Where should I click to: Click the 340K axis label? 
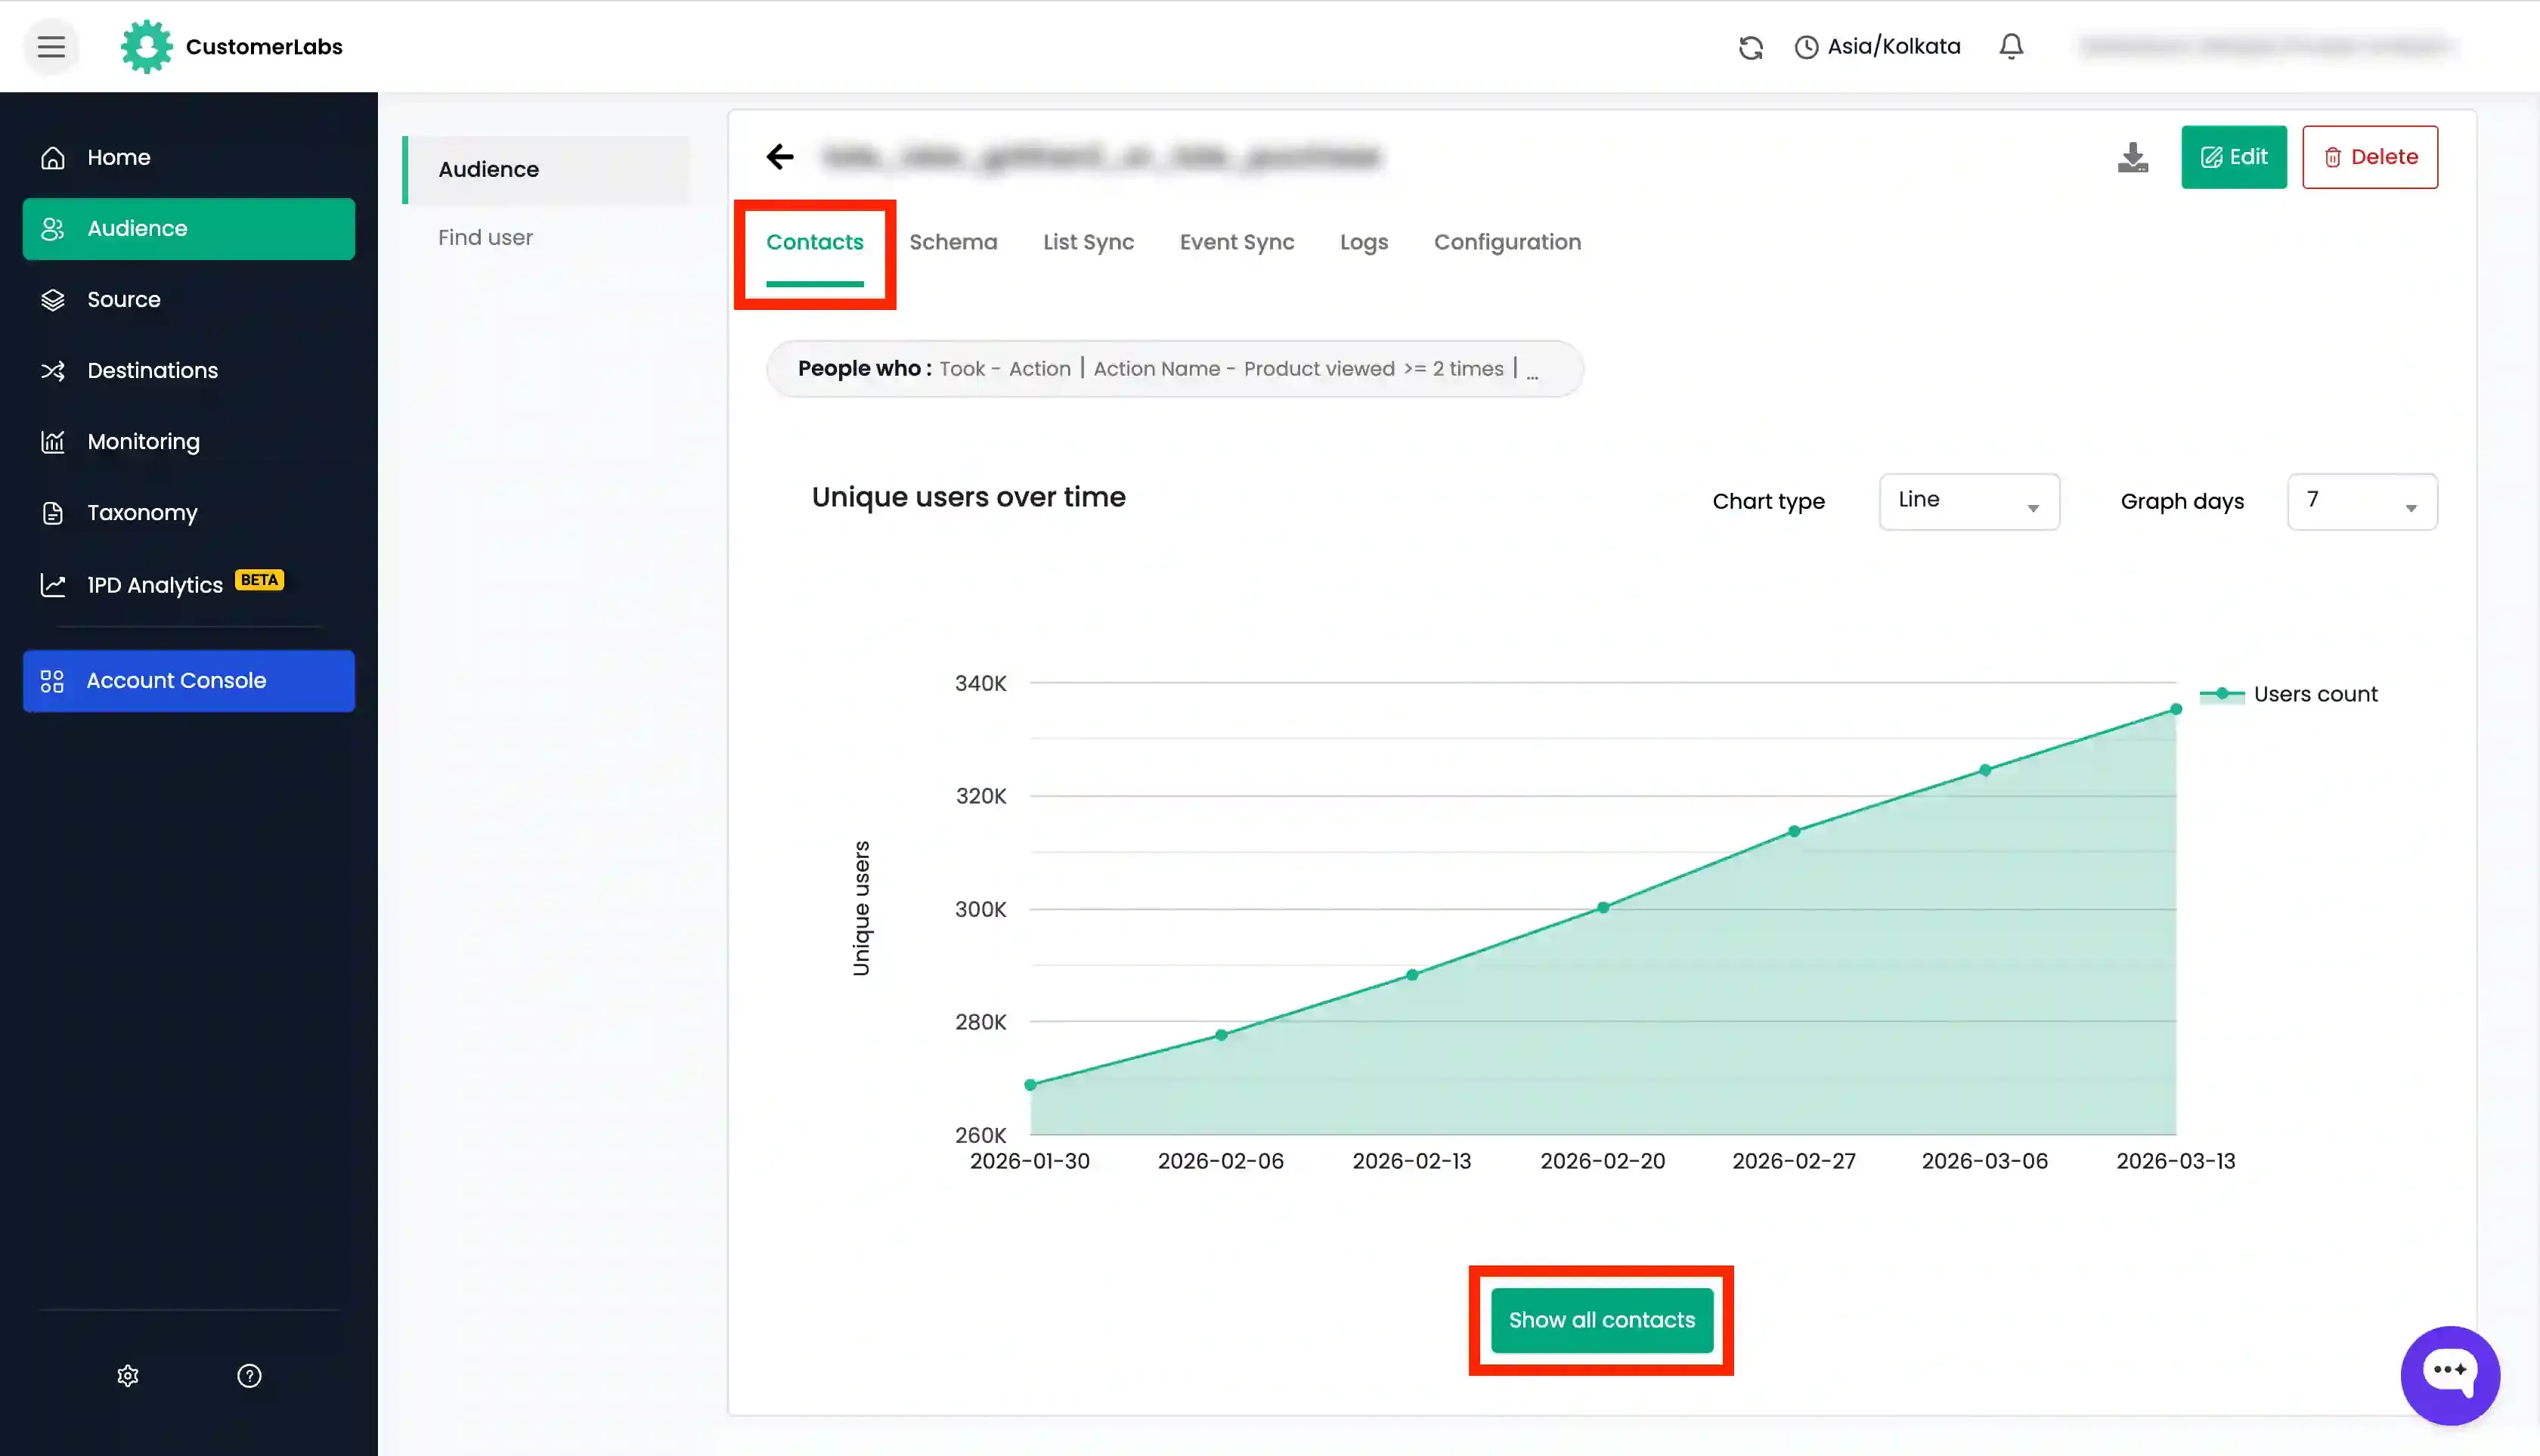click(x=980, y=684)
